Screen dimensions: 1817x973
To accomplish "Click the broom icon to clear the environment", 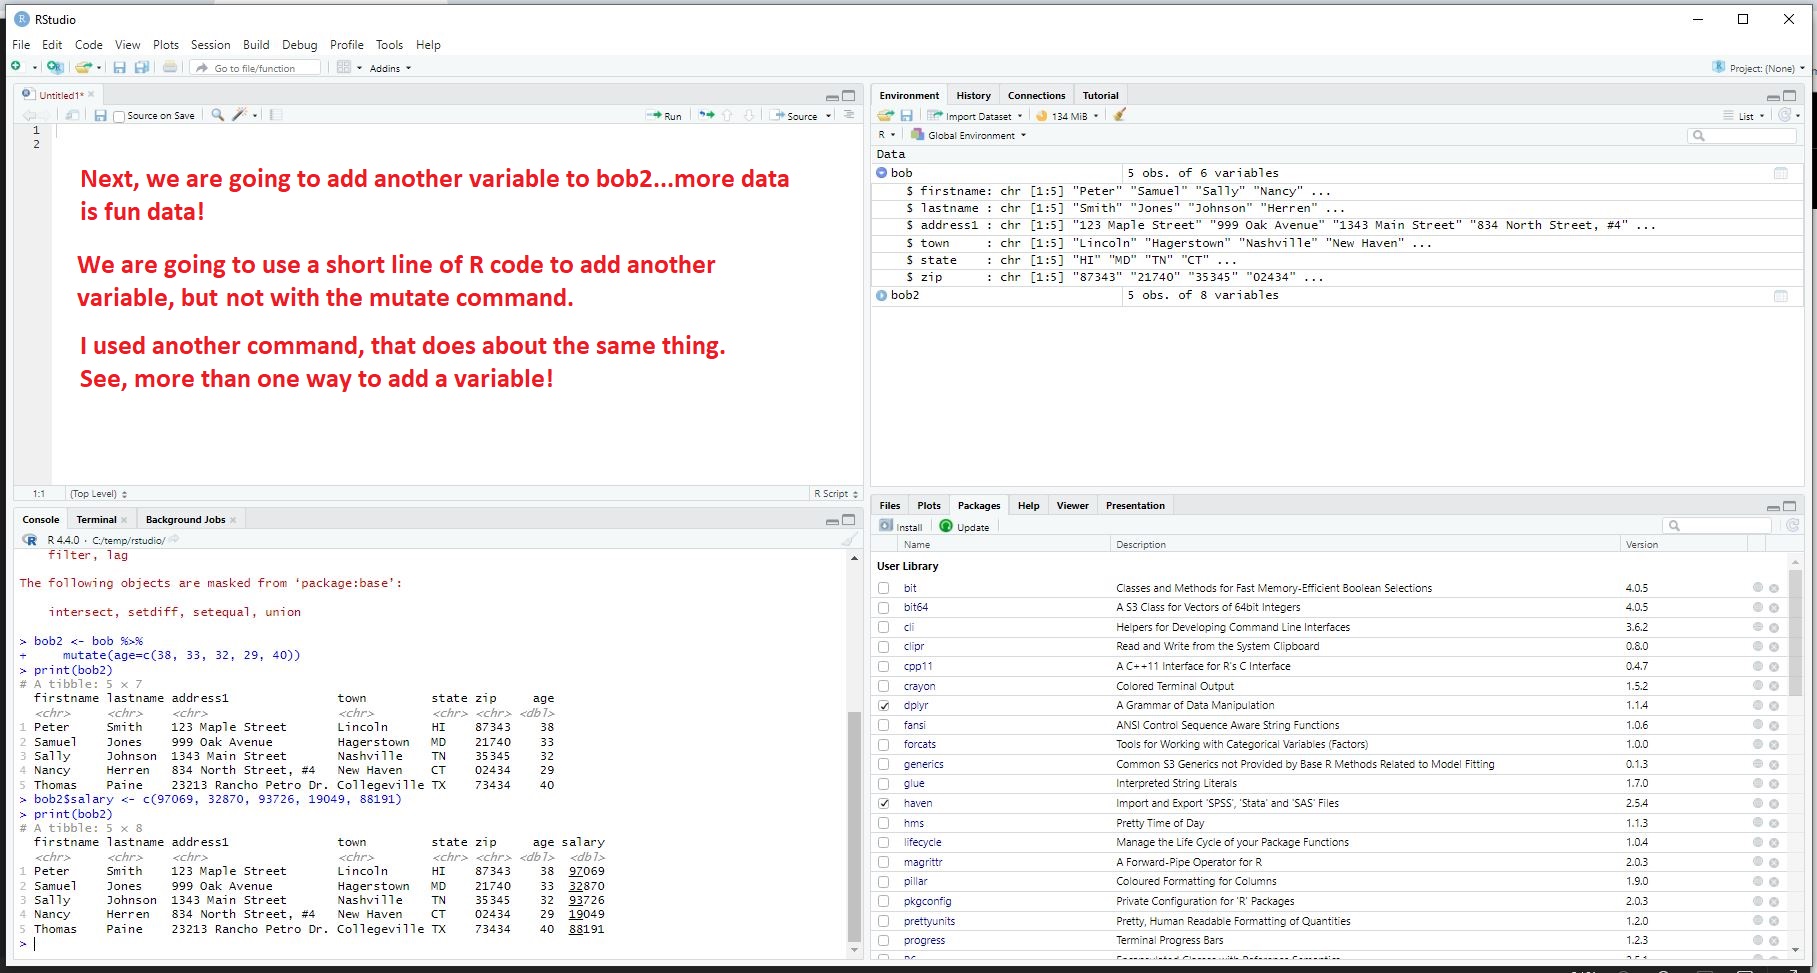I will click(1120, 115).
